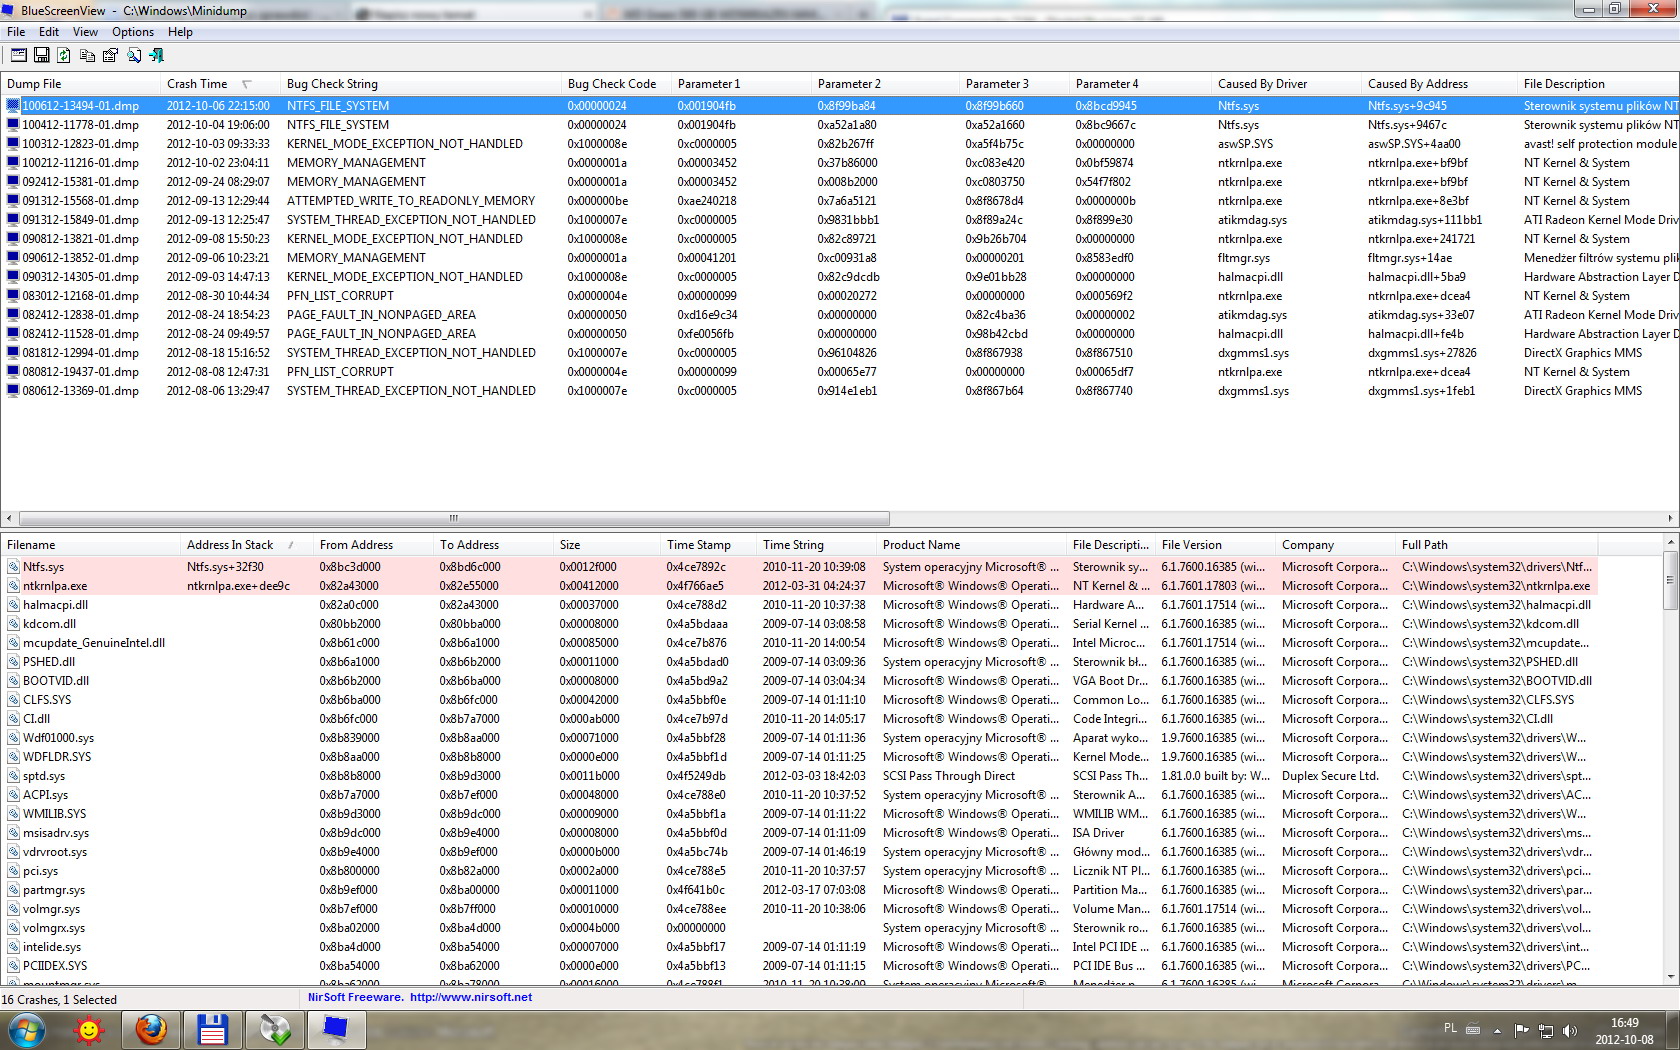Viewport: 1680px width, 1050px height.
Task: Select the crash row 090812-13821-01.dmp
Action: coord(840,239)
